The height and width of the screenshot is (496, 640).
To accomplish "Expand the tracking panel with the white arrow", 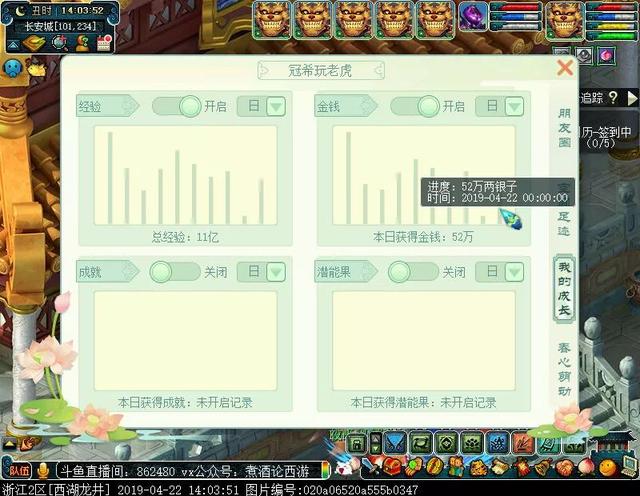I will click(x=631, y=98).
